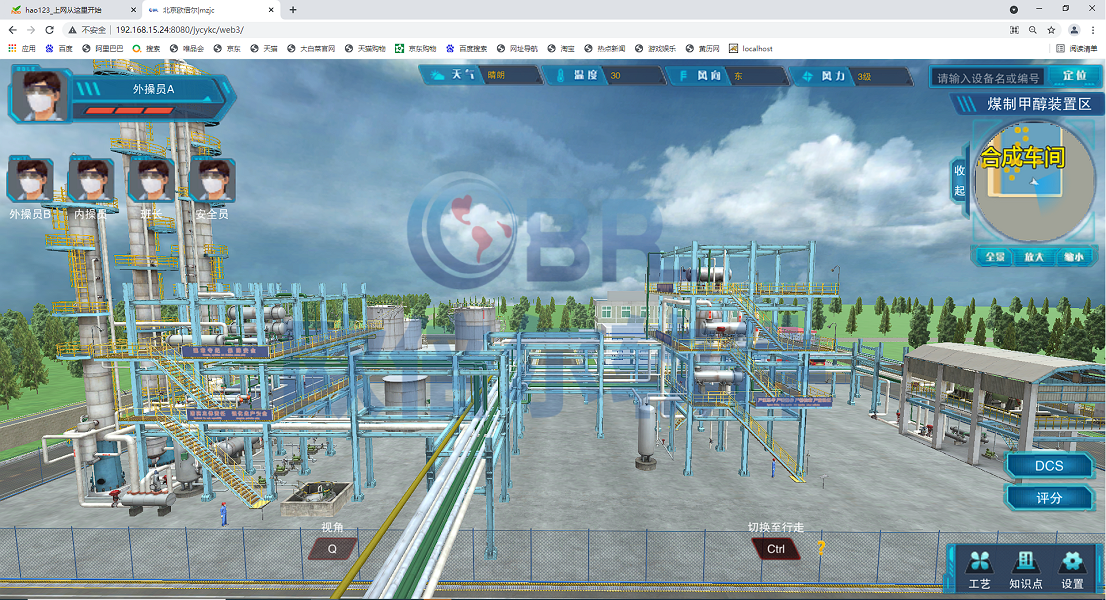
Task: Click the Chrome media control dropdown icon
Action: click(x=1014, y=10)
